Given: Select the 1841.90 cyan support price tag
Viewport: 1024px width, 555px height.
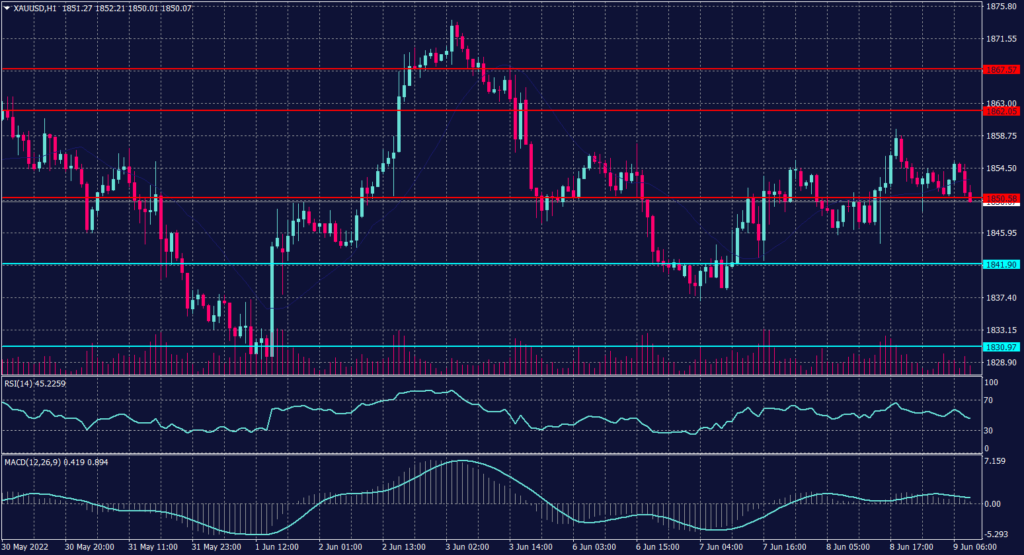Looking at the screenshot, I should point(1000,265).
